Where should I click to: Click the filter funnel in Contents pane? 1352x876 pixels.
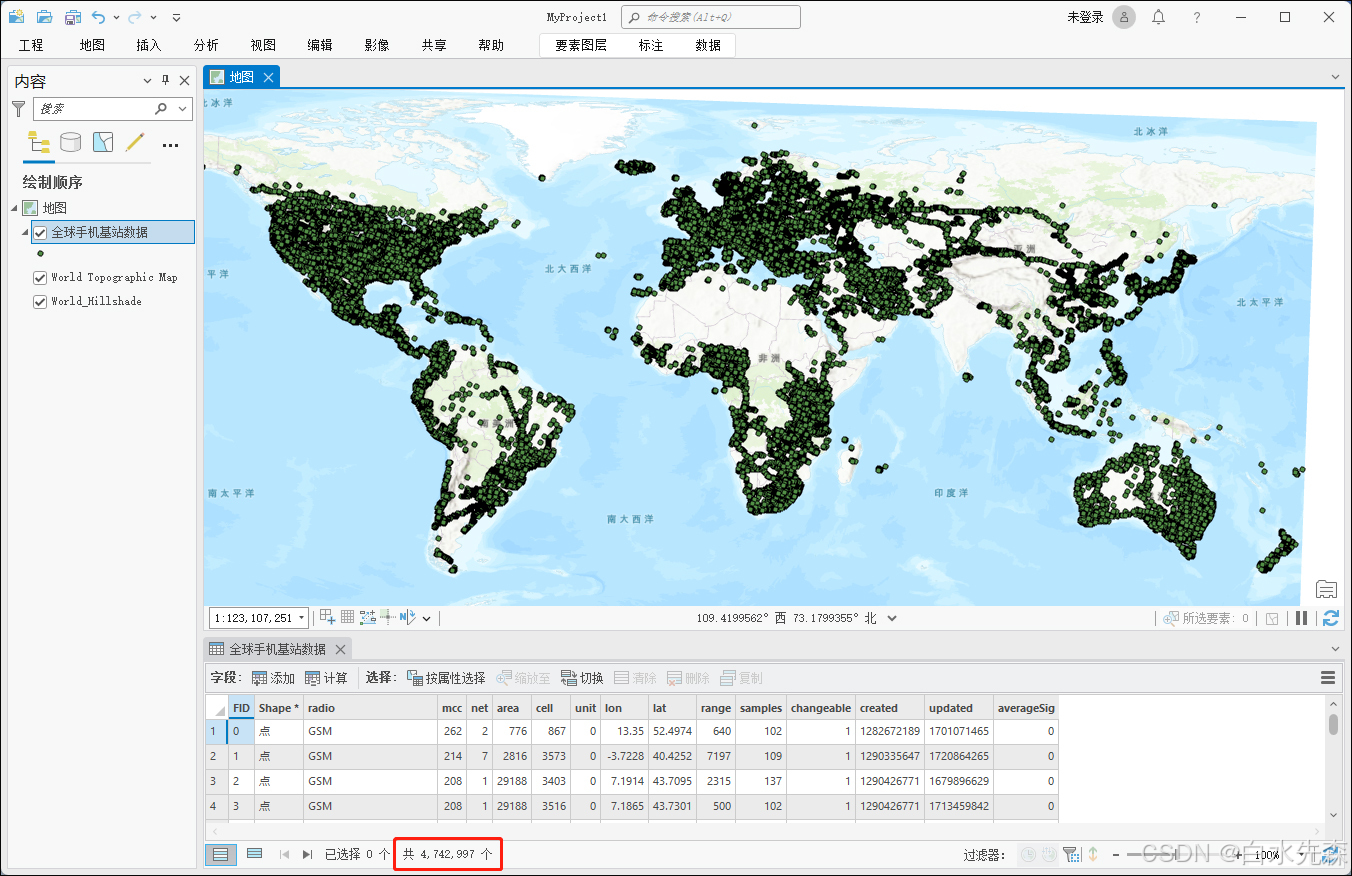point(19,108)
